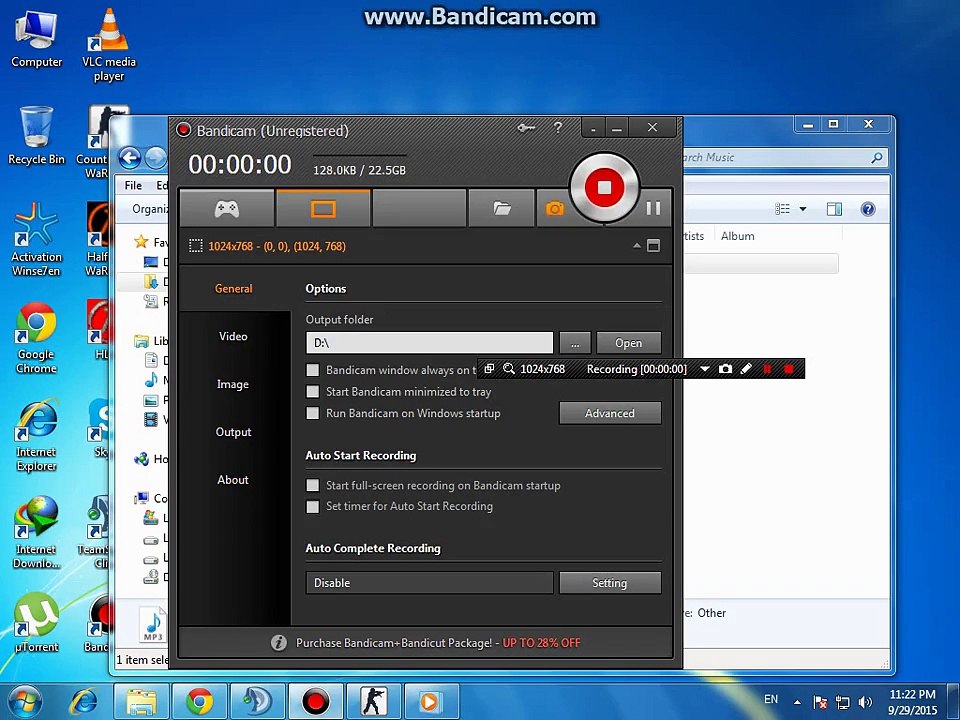This screenshot has width=960, height=720.
Task: Click the info icon in Bandicam footer
Action: pos(279,643)
